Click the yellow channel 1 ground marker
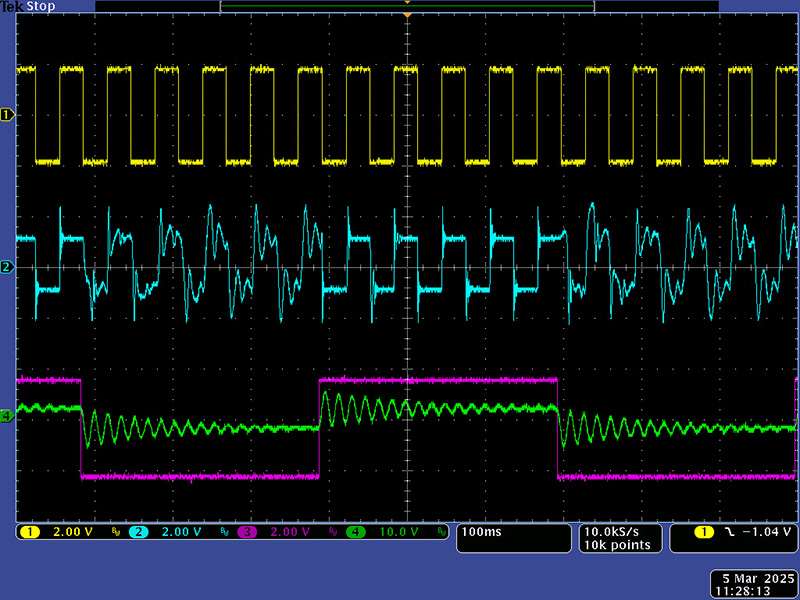The height and width of the screenshot is (600, 800). click(7, 115)
